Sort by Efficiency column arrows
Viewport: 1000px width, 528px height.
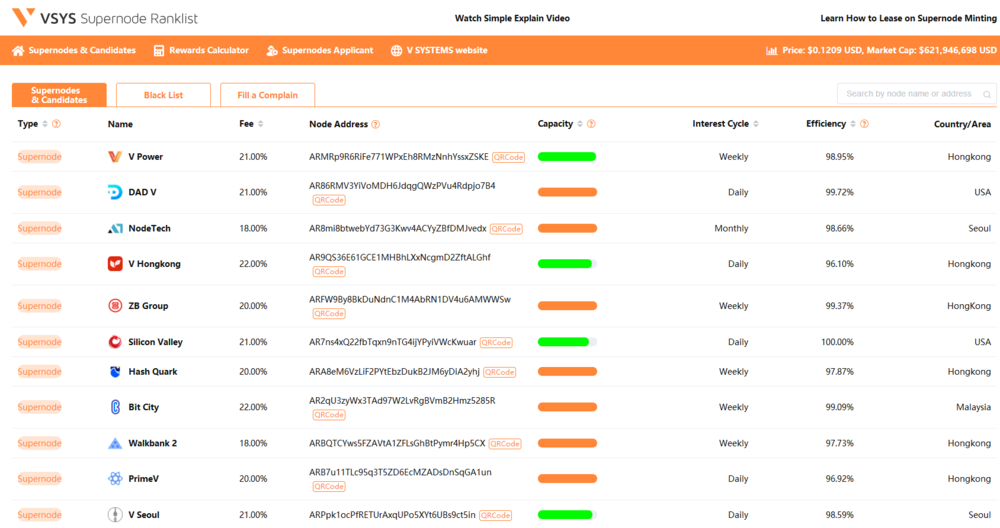pyautogui.click(x=853, y=124)
